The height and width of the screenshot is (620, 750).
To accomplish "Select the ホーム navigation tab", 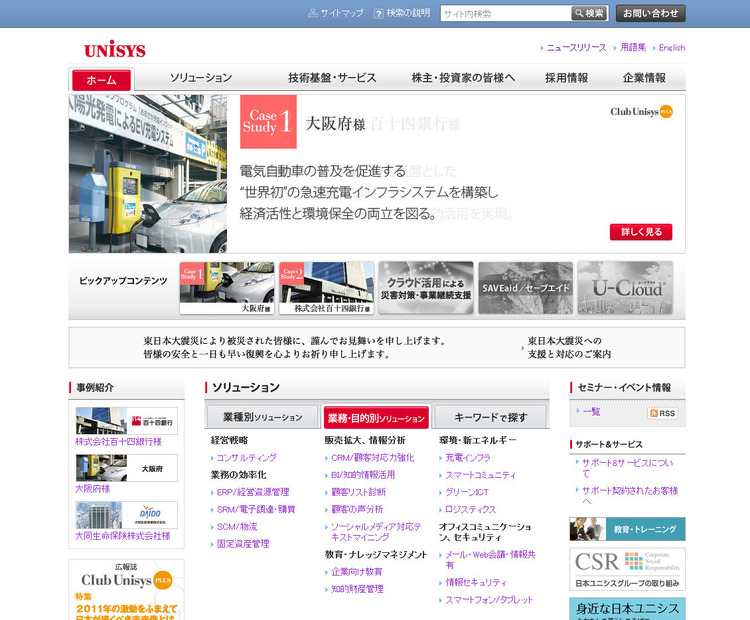I will [101, 80].
